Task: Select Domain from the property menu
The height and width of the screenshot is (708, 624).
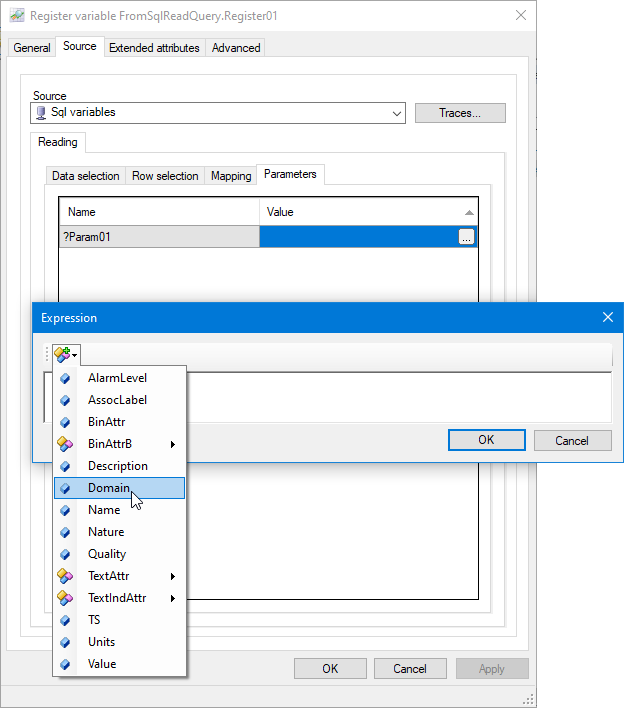Action: point(109,488)
